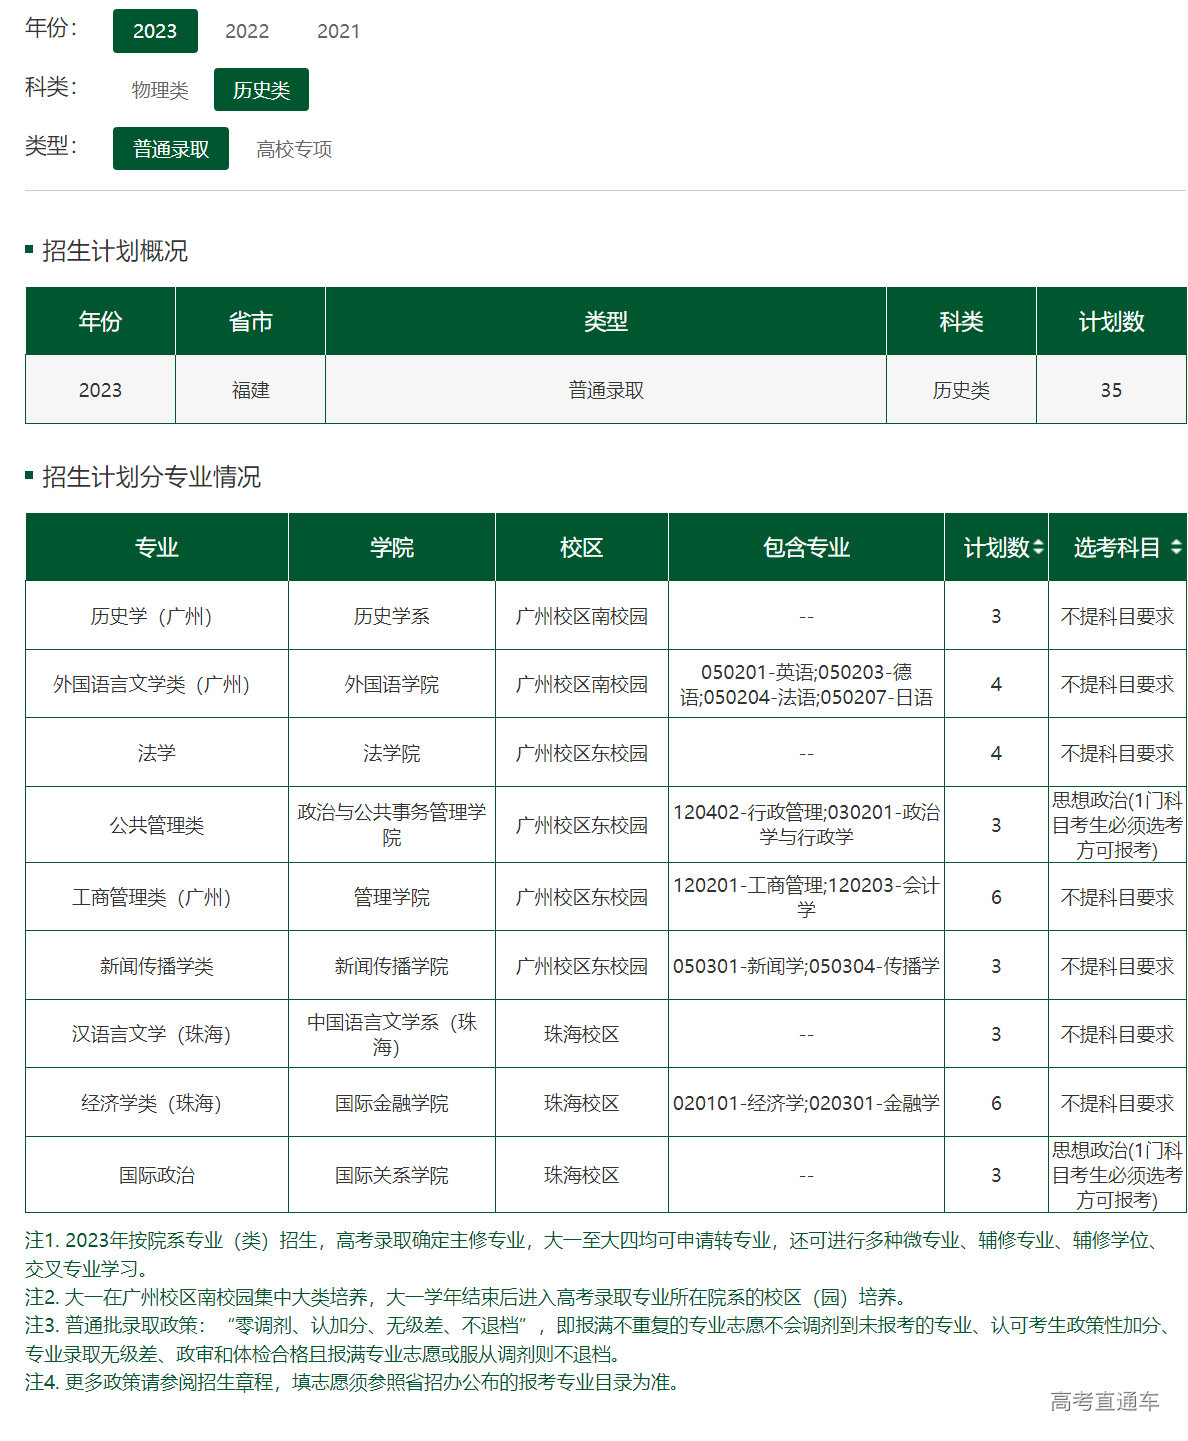Click the 35 total plan count cell

(1111, 390)
